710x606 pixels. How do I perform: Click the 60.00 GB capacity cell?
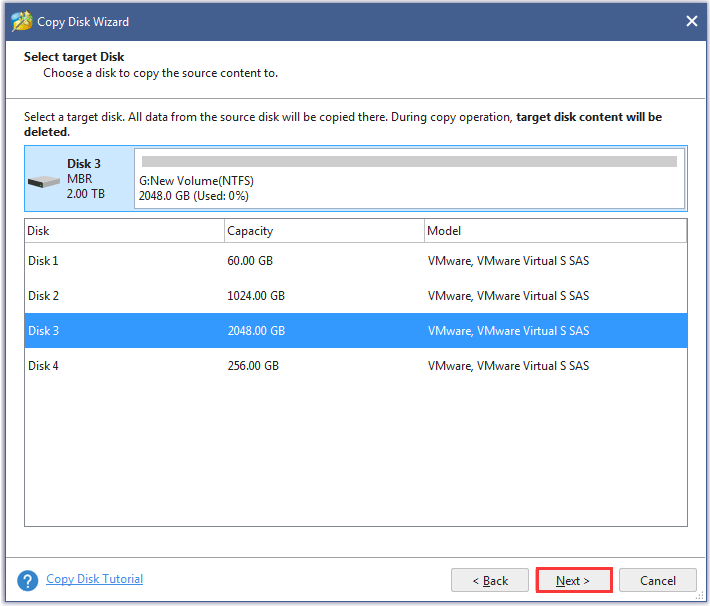point(250,261)
